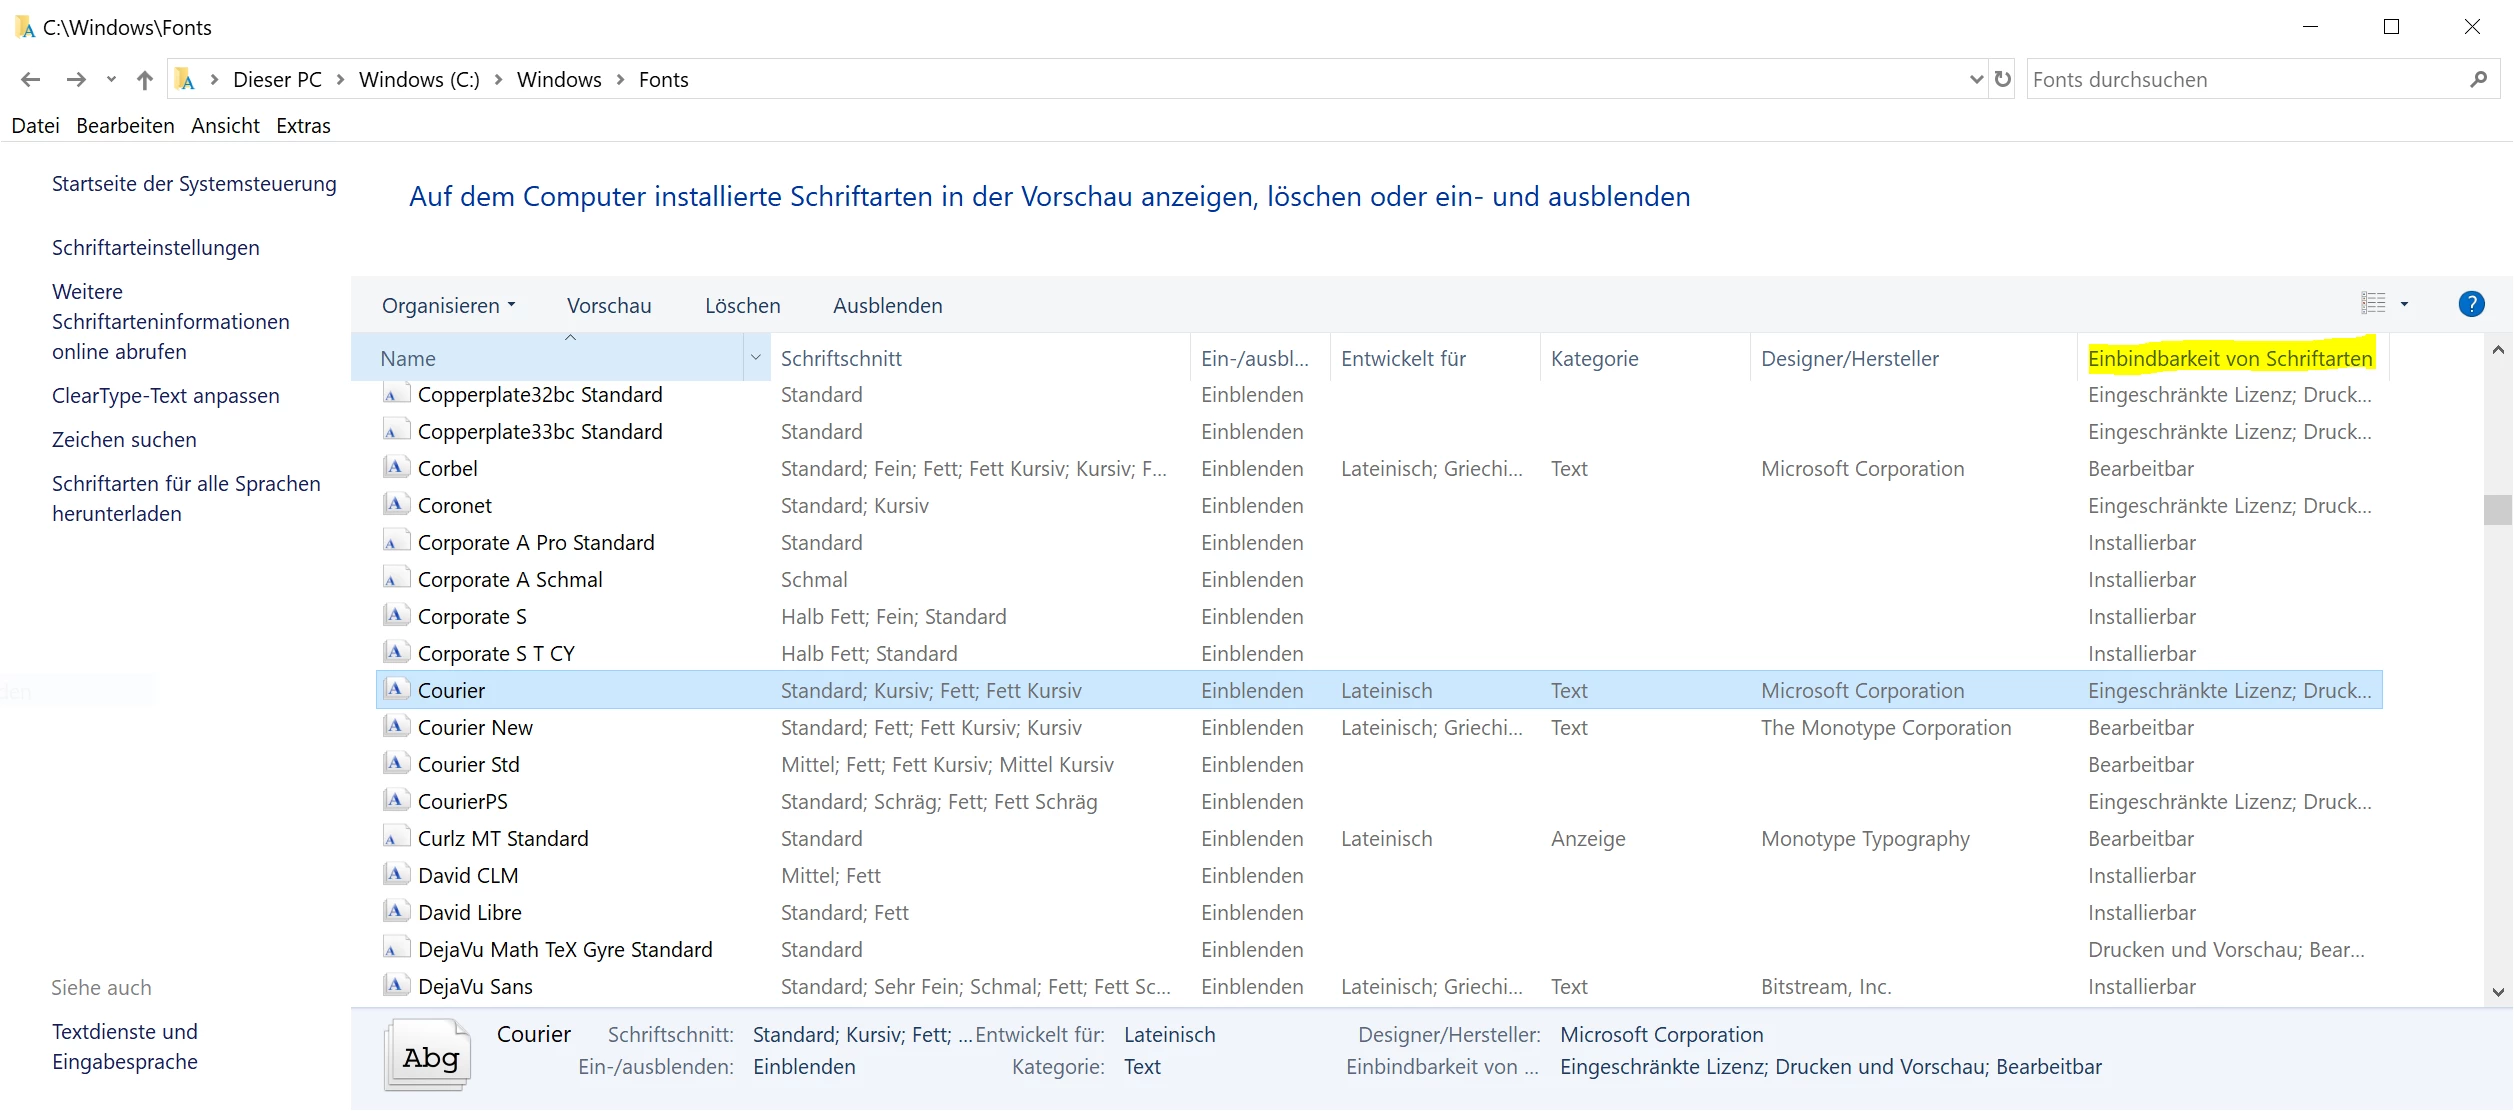Select the Corbel font icon
2514x1111 pixels.
[x=396, y=468]
